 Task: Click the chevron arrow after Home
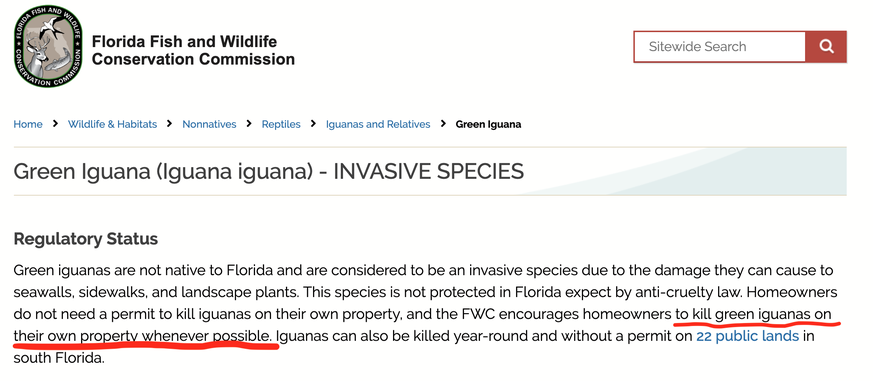[55, 124]
